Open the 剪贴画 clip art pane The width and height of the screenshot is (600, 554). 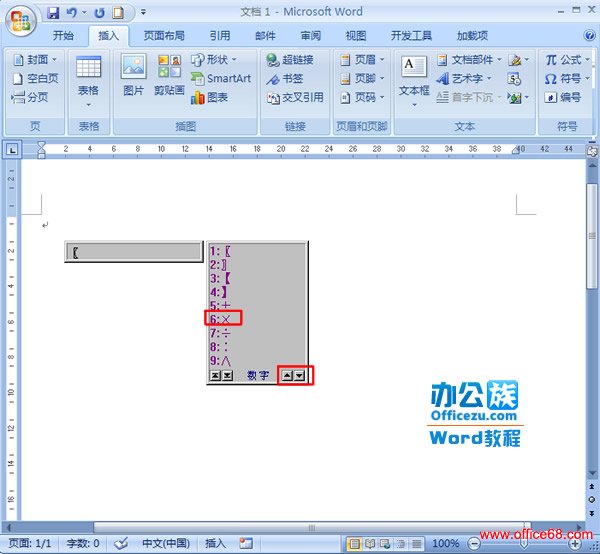[169, 75]
